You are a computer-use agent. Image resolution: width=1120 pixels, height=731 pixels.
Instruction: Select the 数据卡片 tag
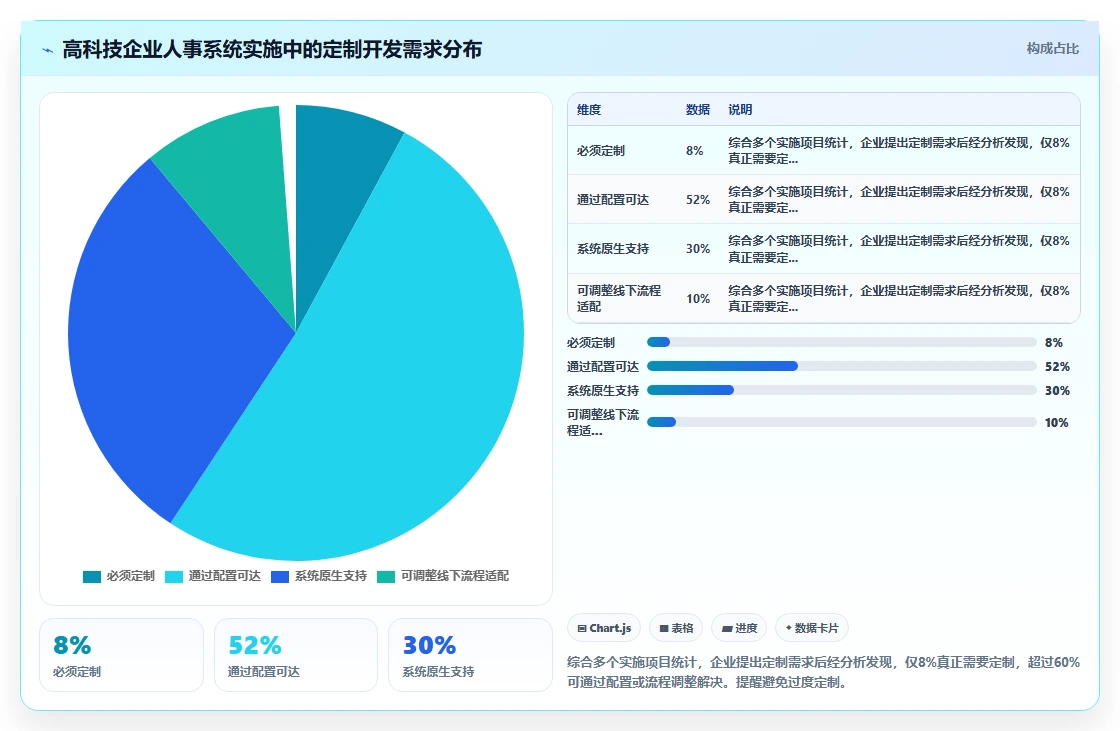point(811,628)
